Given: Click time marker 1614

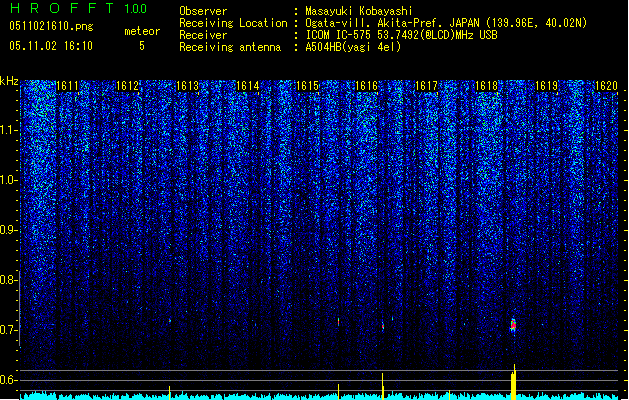Looking at the screenshot, I should coord(248,86).
